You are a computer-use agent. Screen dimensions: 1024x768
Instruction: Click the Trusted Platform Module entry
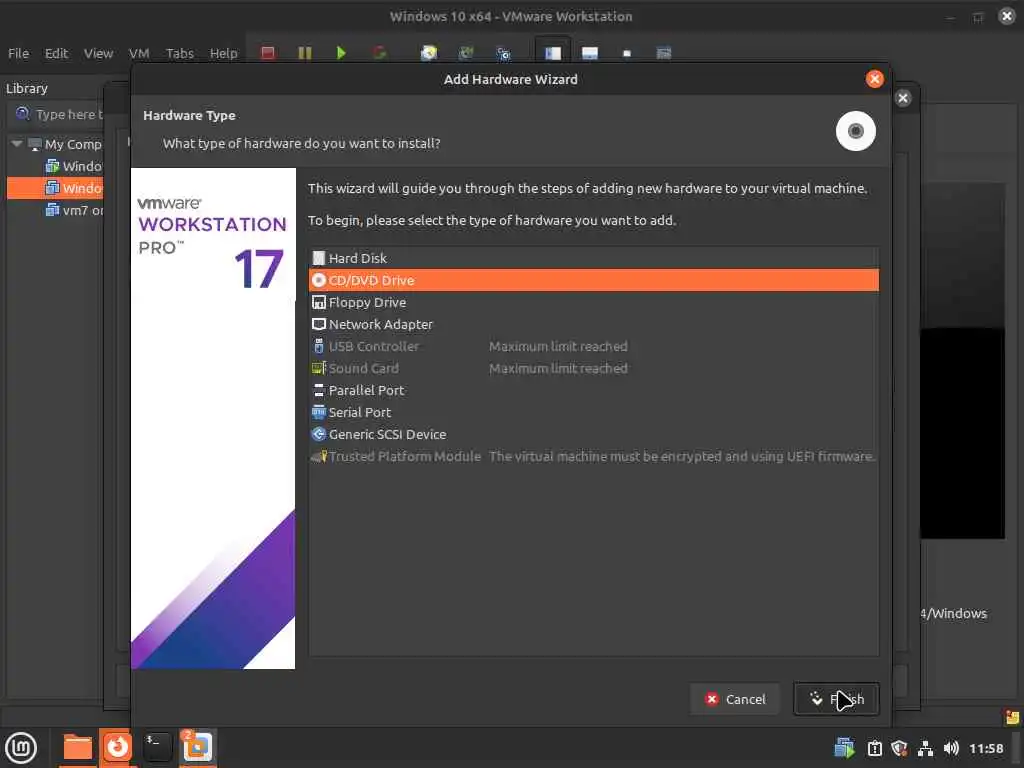pos(593,456)
